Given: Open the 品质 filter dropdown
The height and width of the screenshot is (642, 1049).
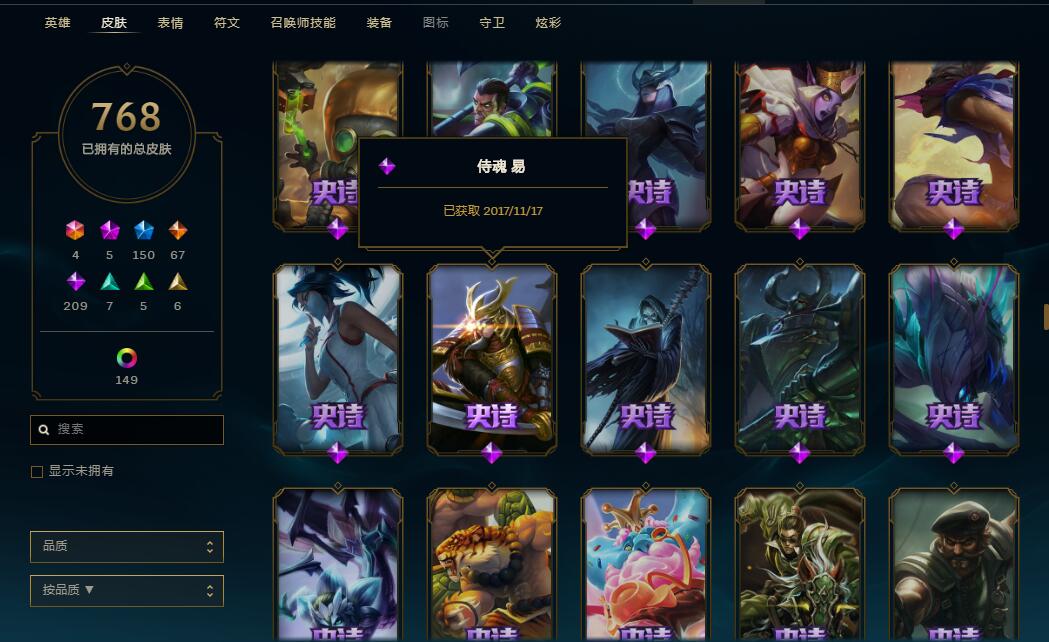Looking at the screenshot, I should coord(126,546).
